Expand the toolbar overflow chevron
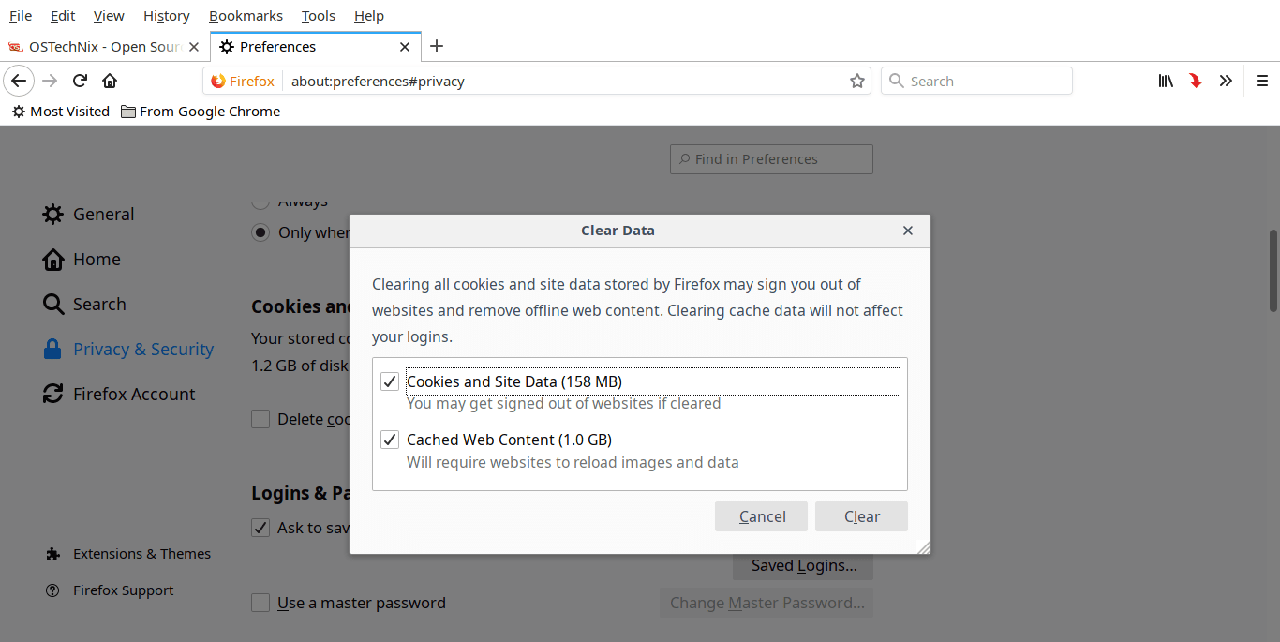The height and width of the screenshot is (642, 1280). click(x=1225, y=81)
